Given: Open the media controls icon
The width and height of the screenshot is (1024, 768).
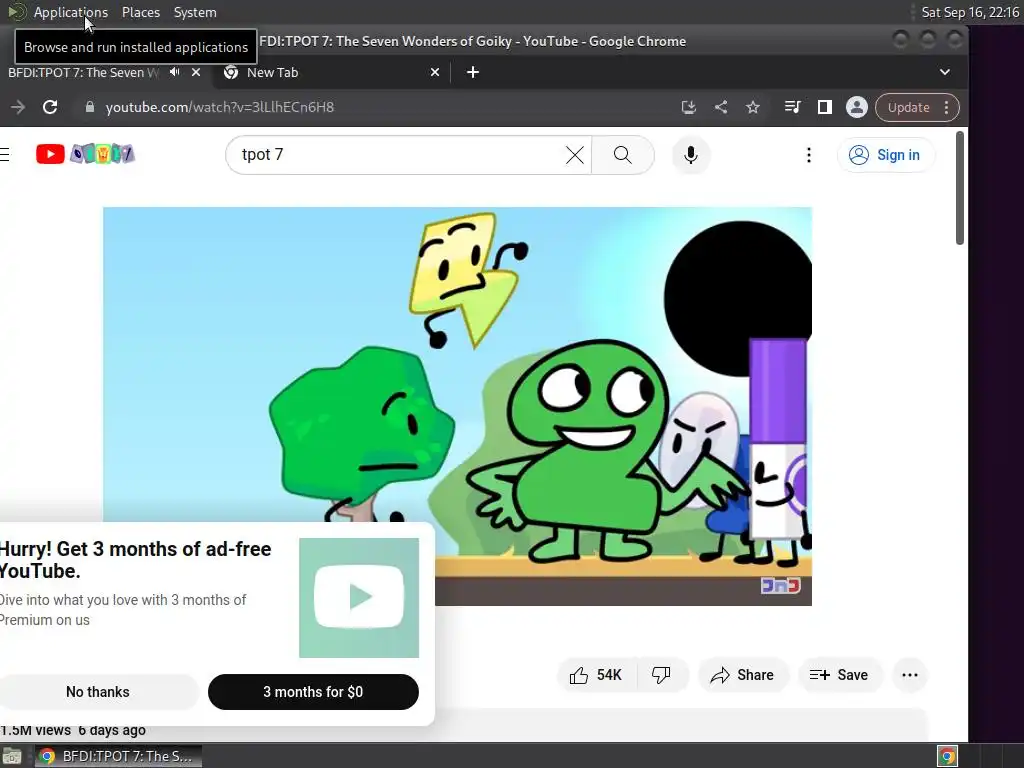Looking at the screenshot, I should click(x=792, y=107).
